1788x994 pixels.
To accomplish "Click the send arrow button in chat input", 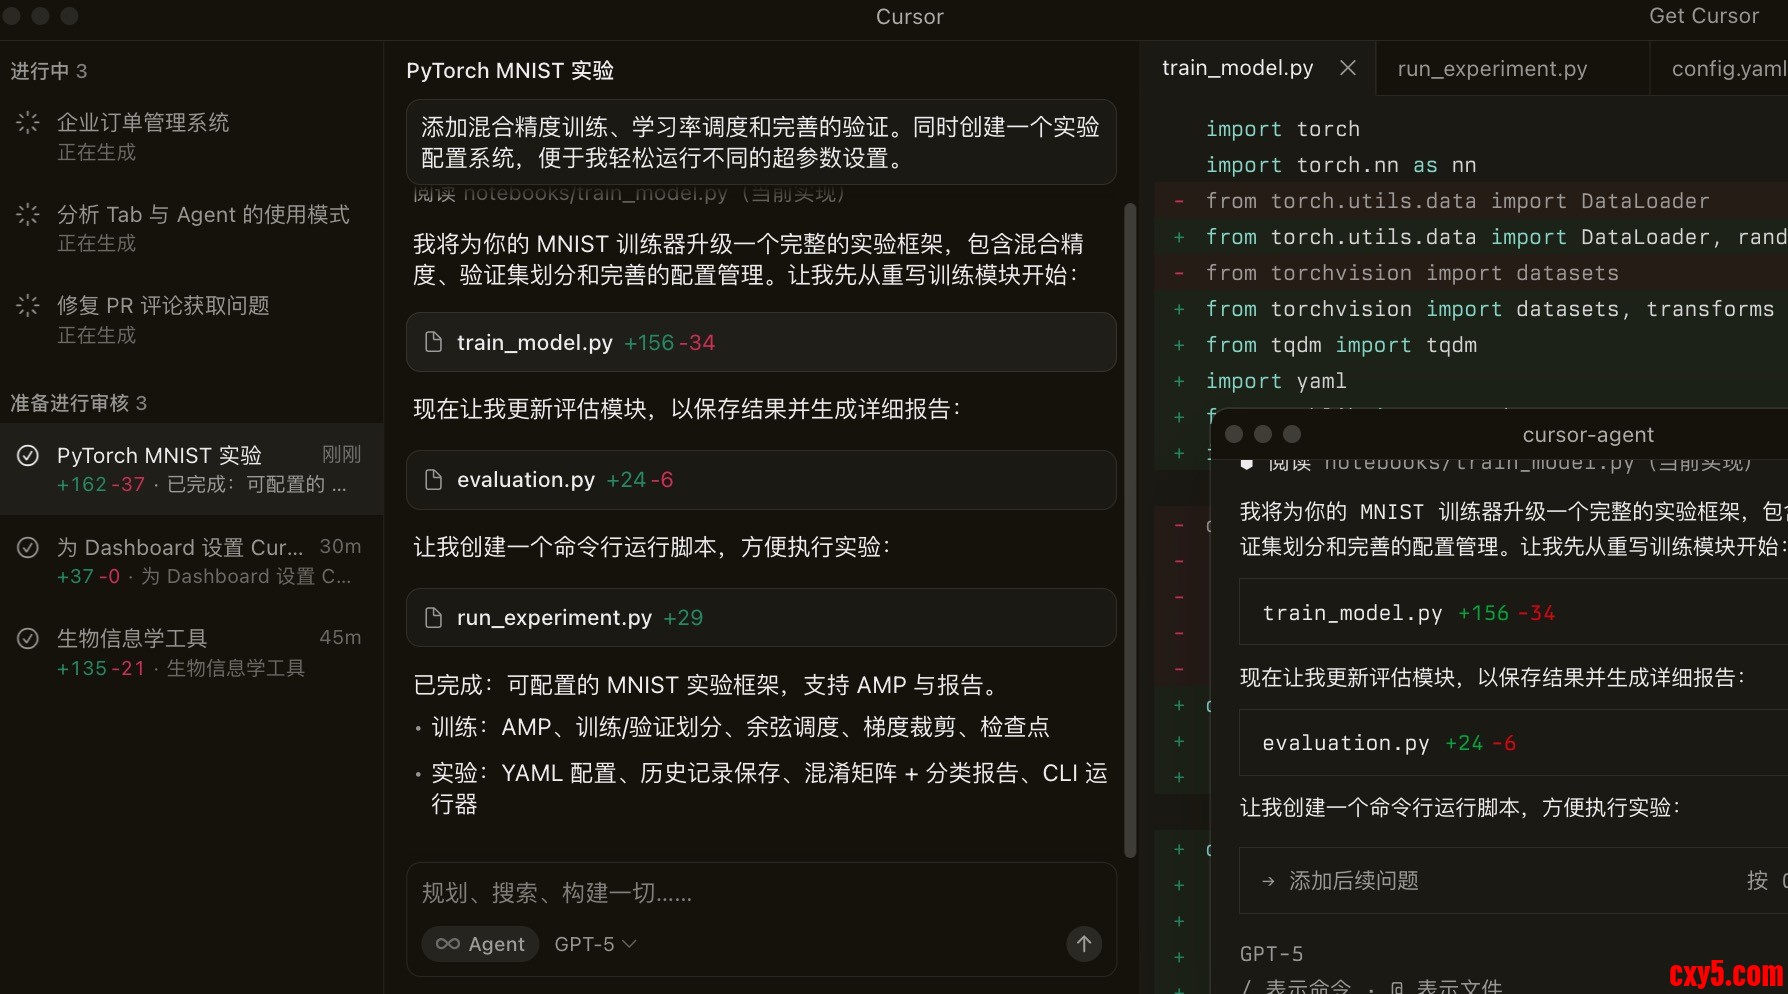I will click(x=1083, y=943).
